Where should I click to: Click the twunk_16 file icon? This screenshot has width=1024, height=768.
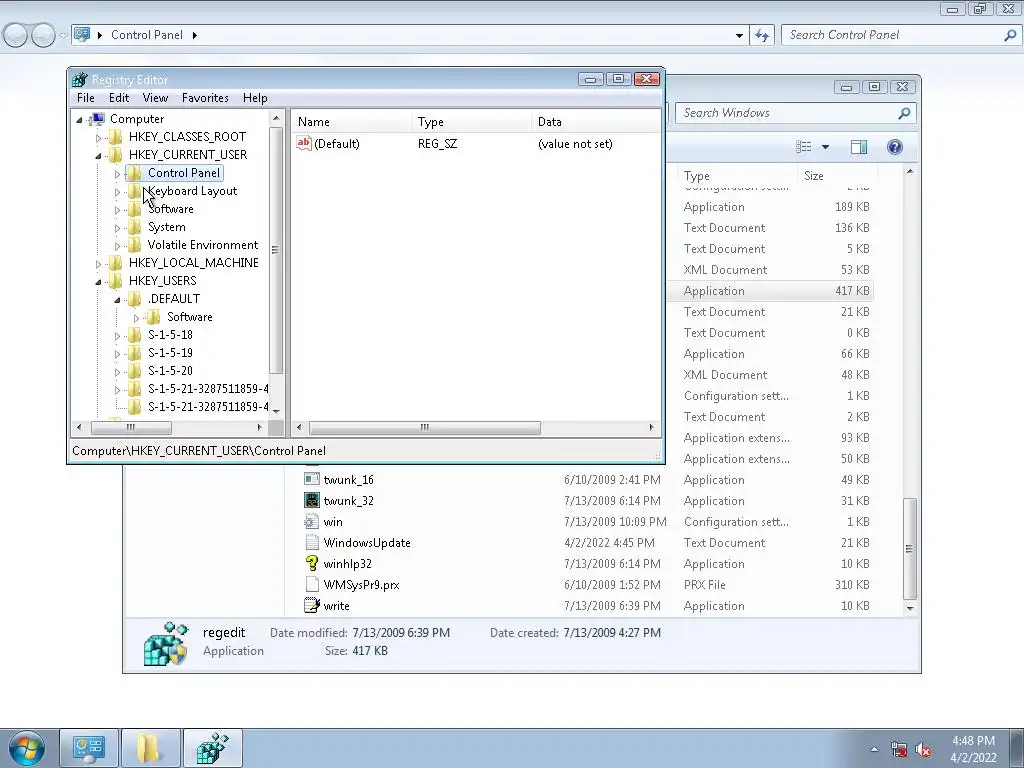(x=312, y=479)
